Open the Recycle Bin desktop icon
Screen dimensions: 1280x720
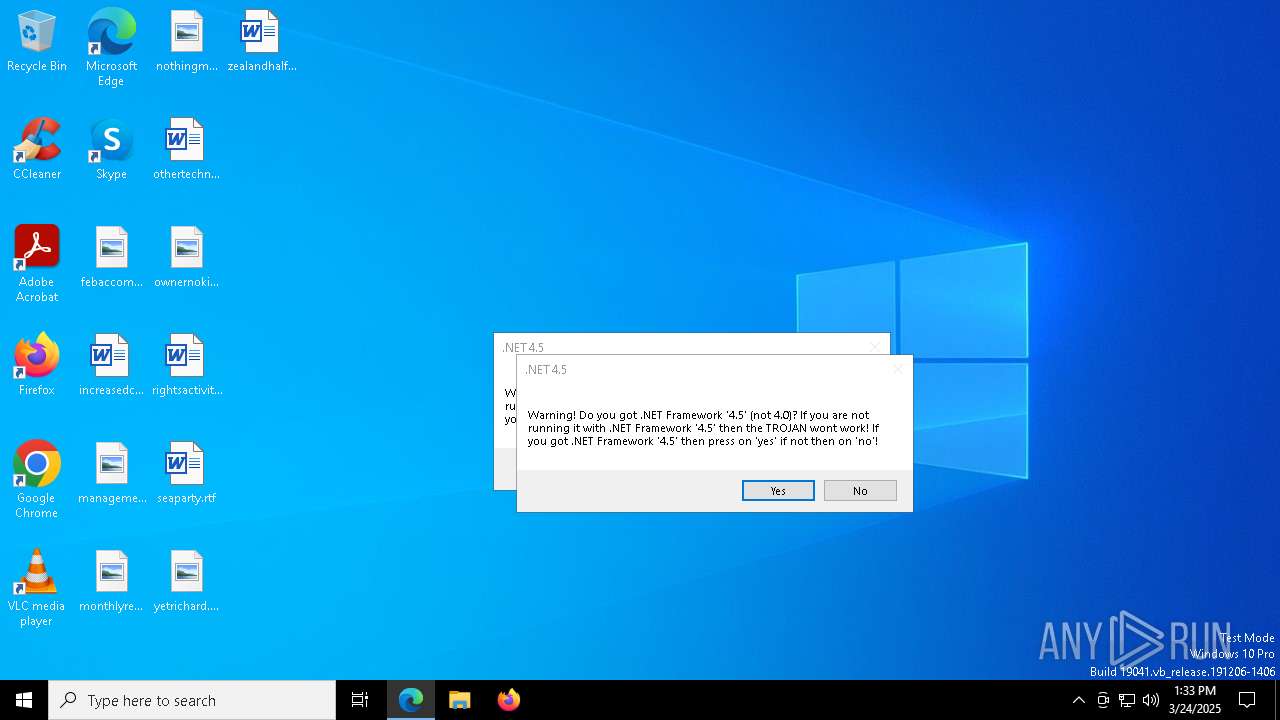pyautogui.click(x=37, y=42)
